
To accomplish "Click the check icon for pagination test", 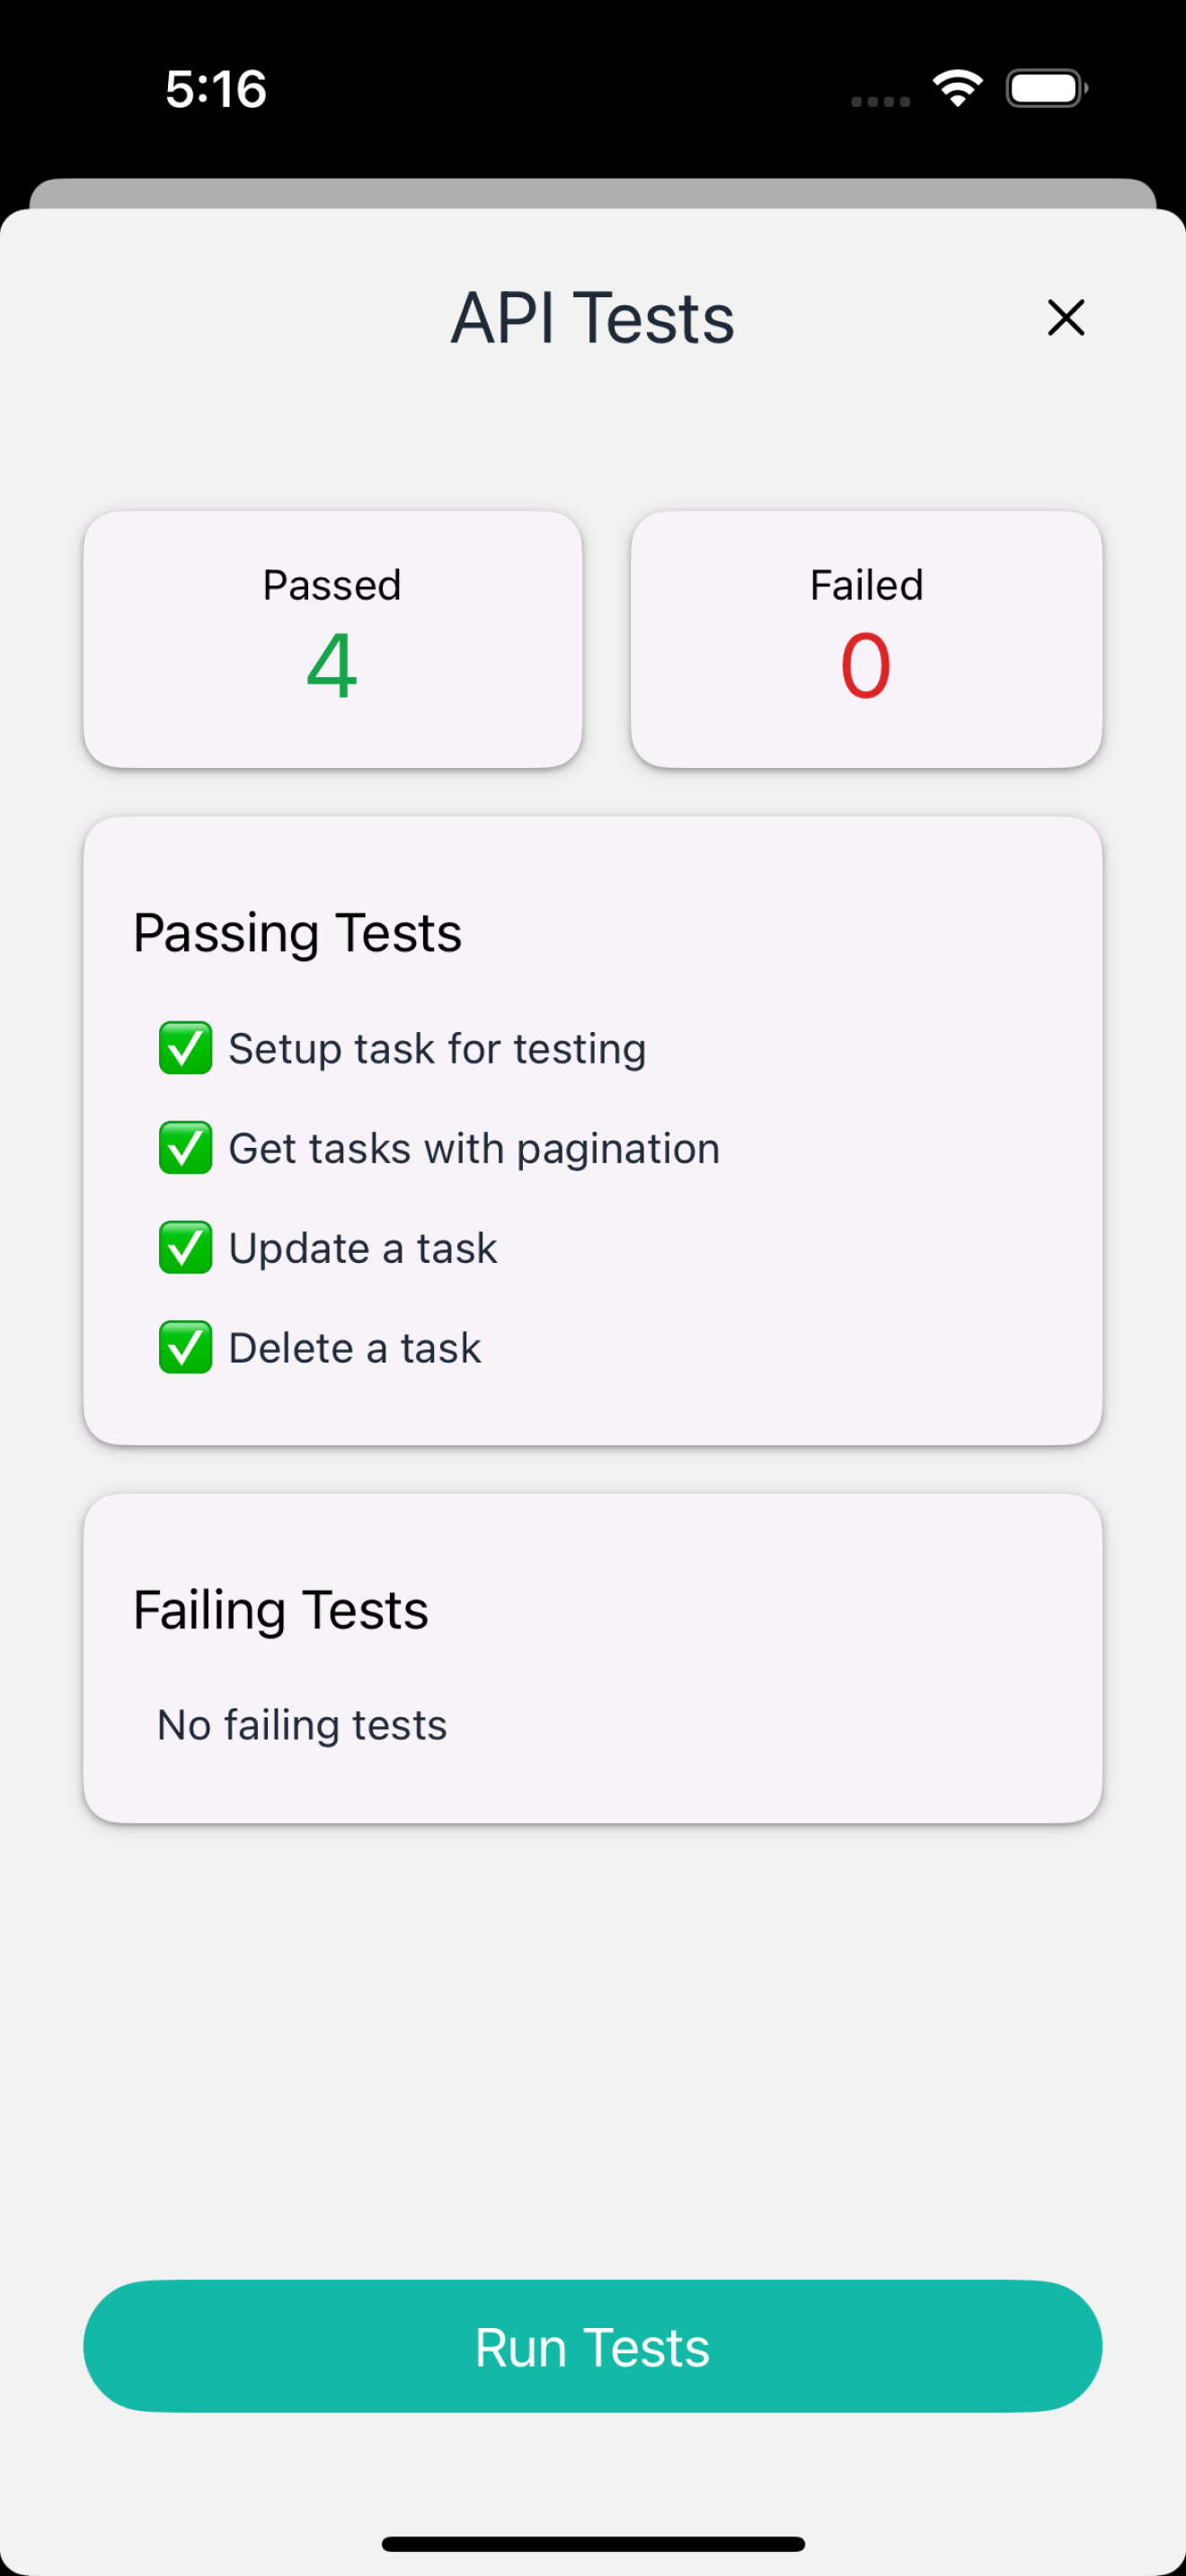I will coord(186,1148).
